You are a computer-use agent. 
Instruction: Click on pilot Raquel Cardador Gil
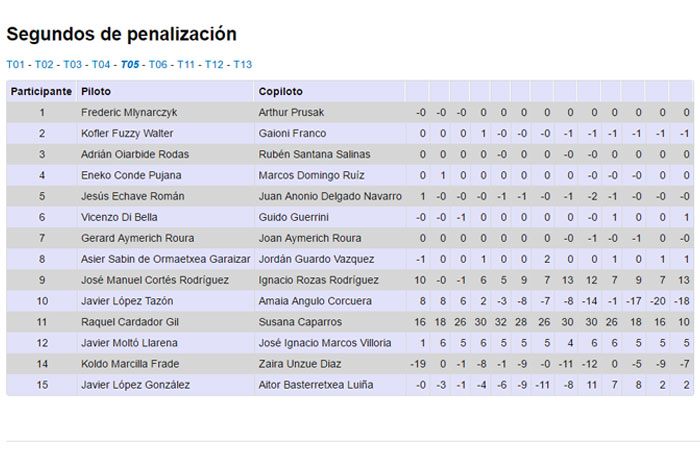tap(131, 322)
